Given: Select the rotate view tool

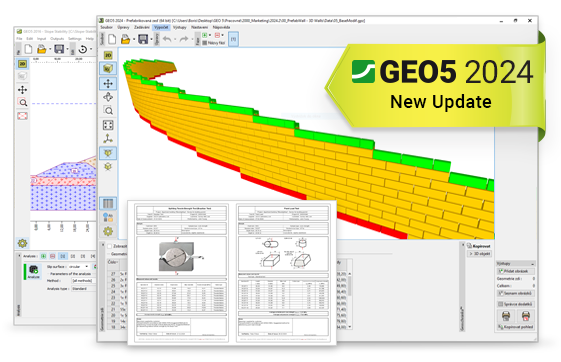Looking at the screenshot, I should point(108,97).
